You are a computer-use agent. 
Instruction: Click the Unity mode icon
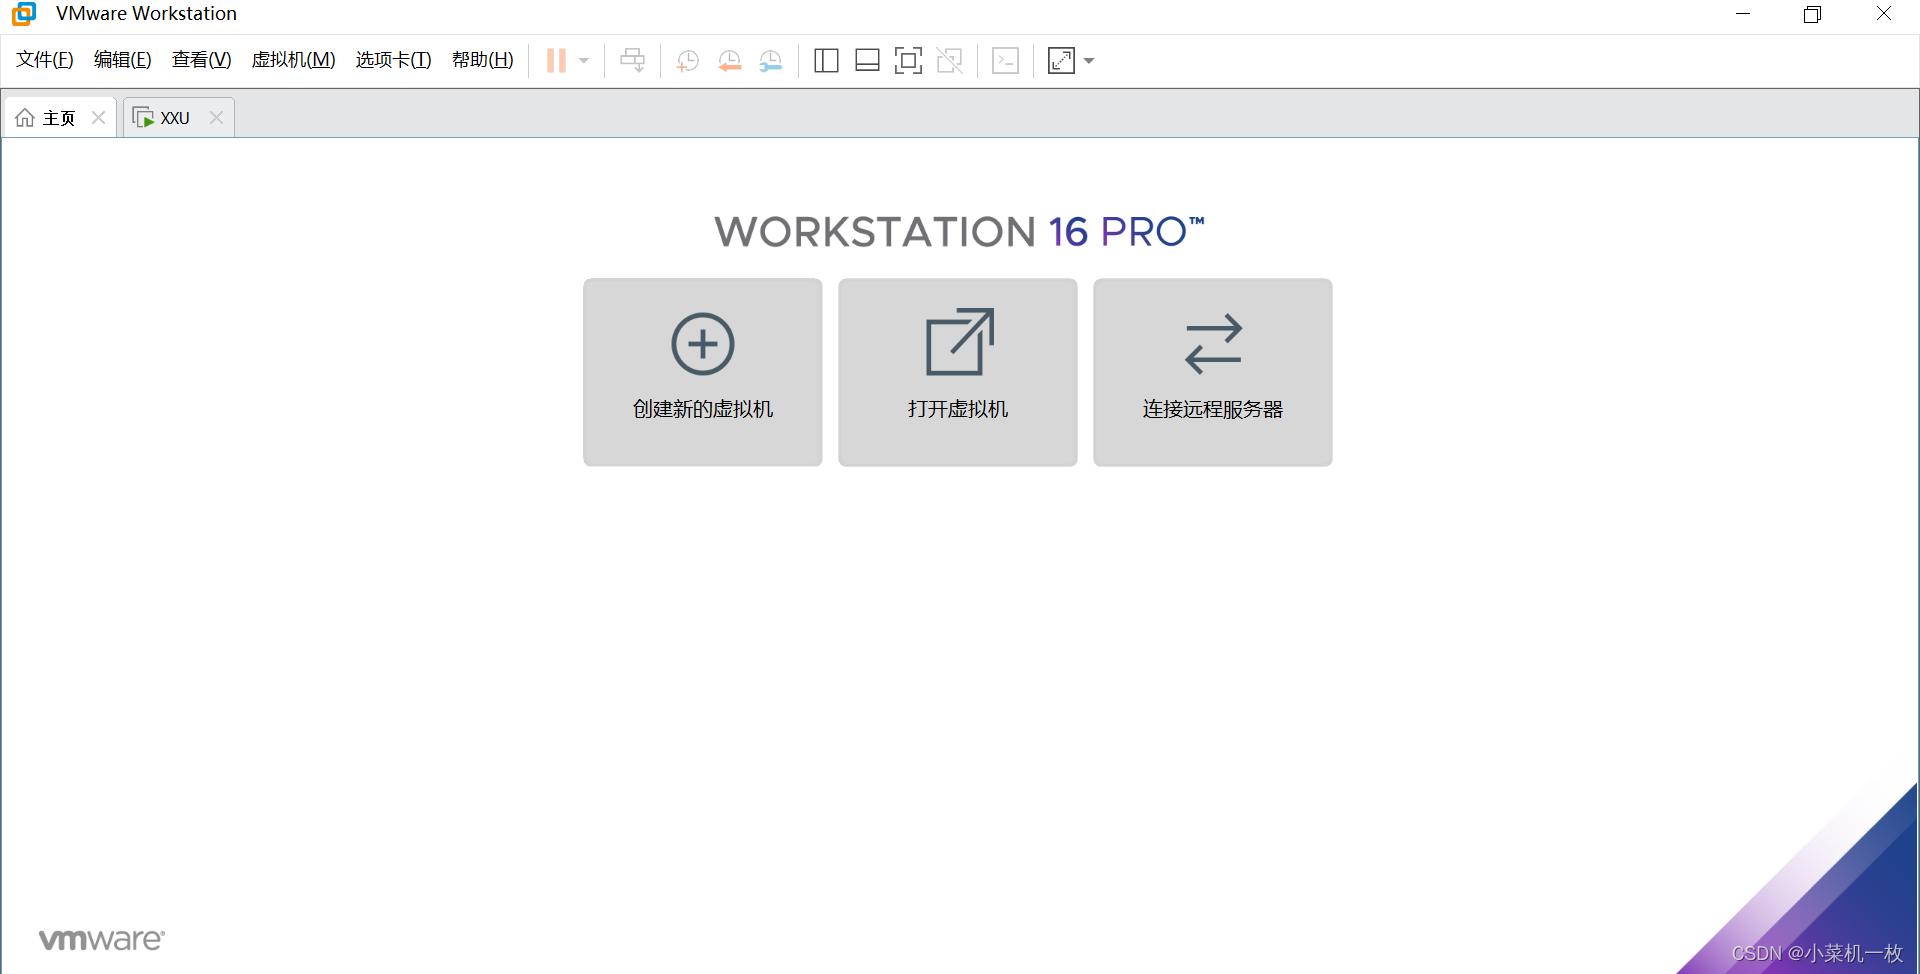949,61
